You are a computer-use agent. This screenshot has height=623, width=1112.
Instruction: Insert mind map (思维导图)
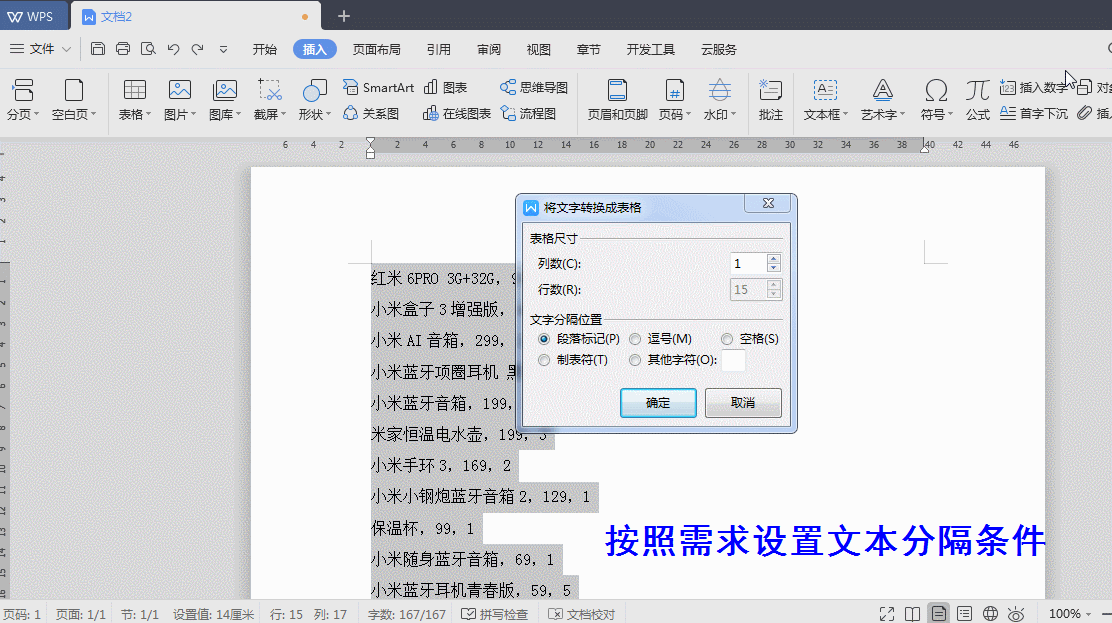[533, 87]
